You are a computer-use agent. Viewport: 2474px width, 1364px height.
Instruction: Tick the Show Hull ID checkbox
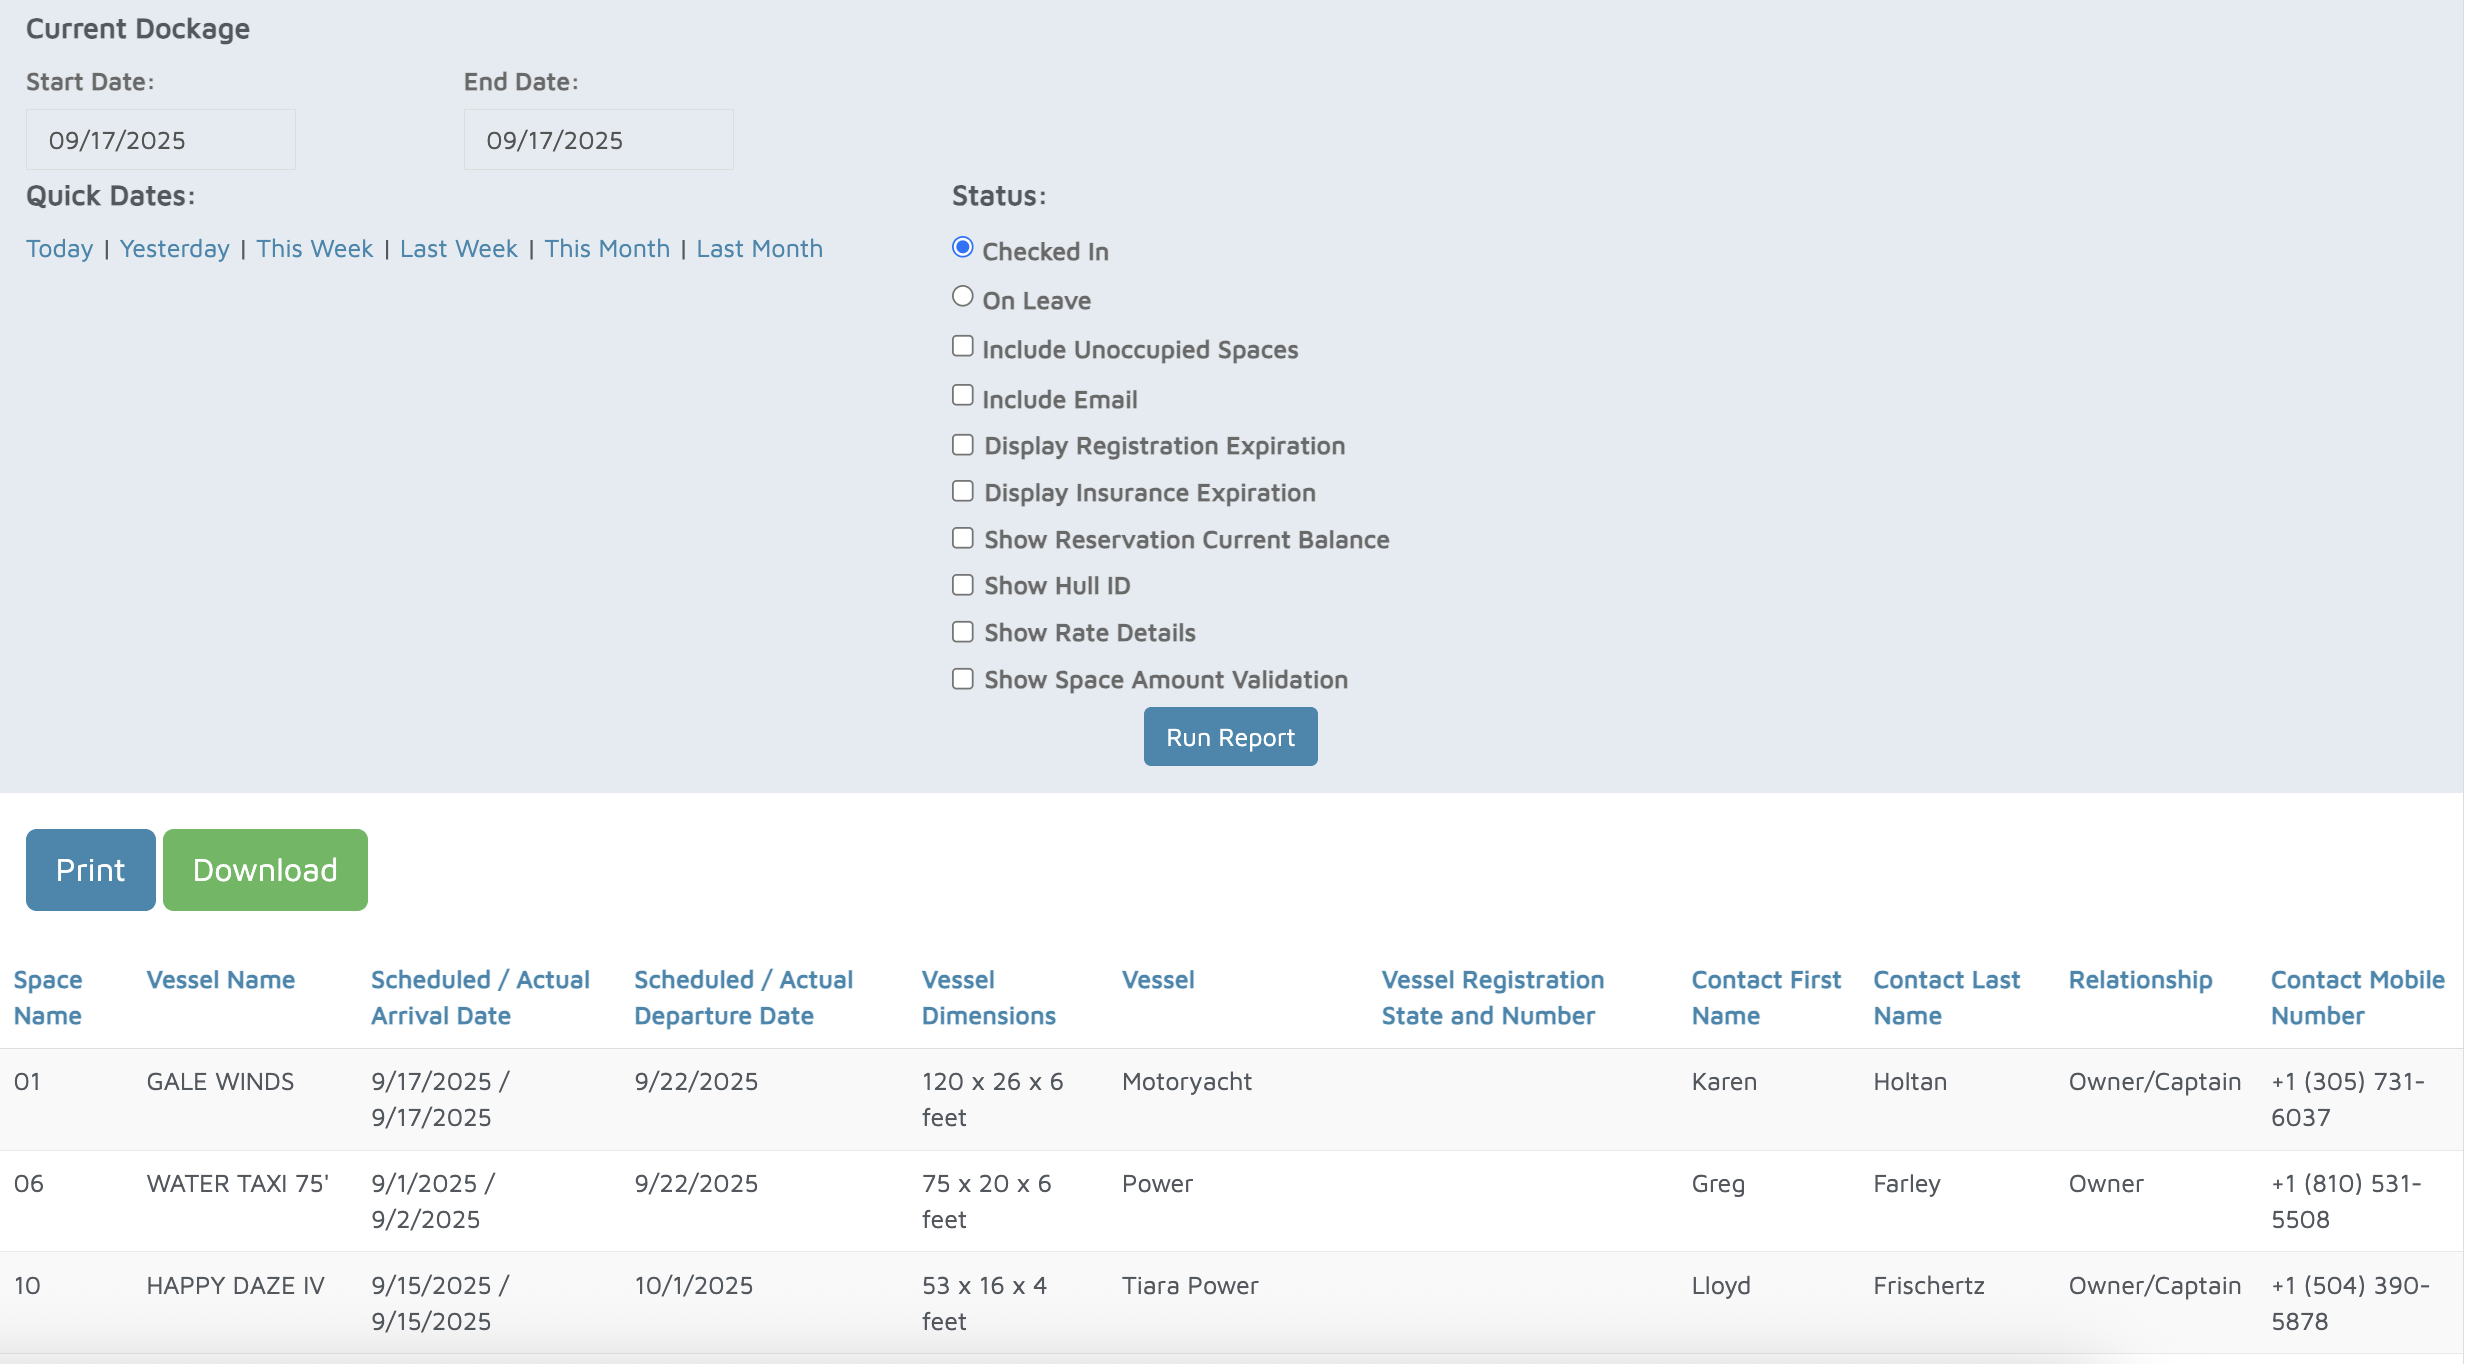[x=962, y=585]
